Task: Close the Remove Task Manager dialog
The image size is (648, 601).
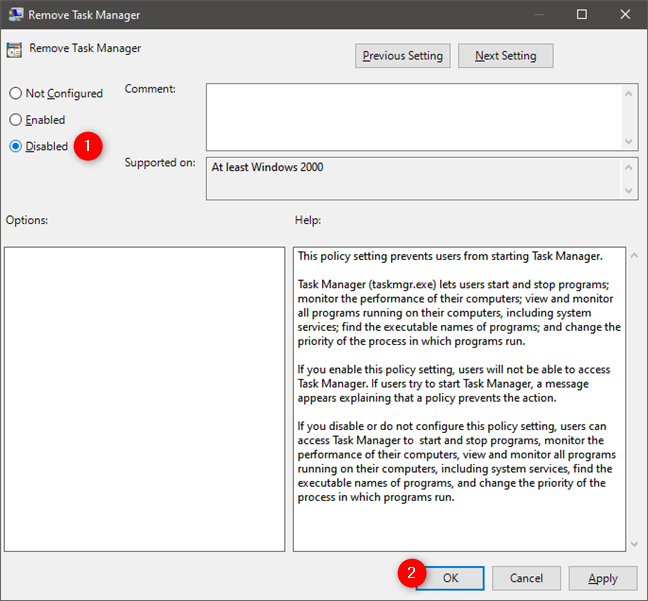Action: pos(625,15)
